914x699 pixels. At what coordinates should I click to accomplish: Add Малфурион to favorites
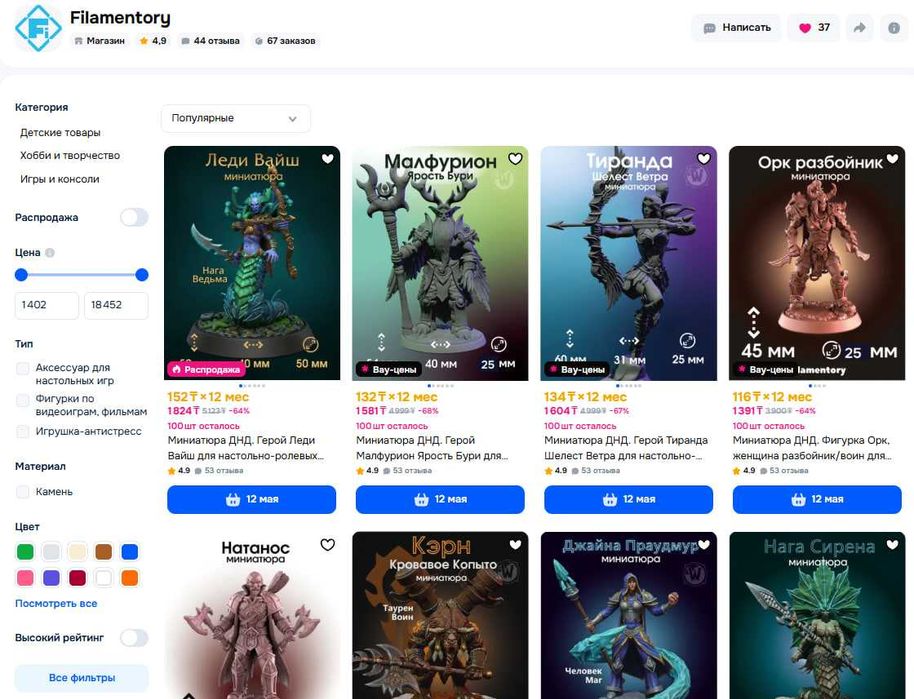click(515, 159)
